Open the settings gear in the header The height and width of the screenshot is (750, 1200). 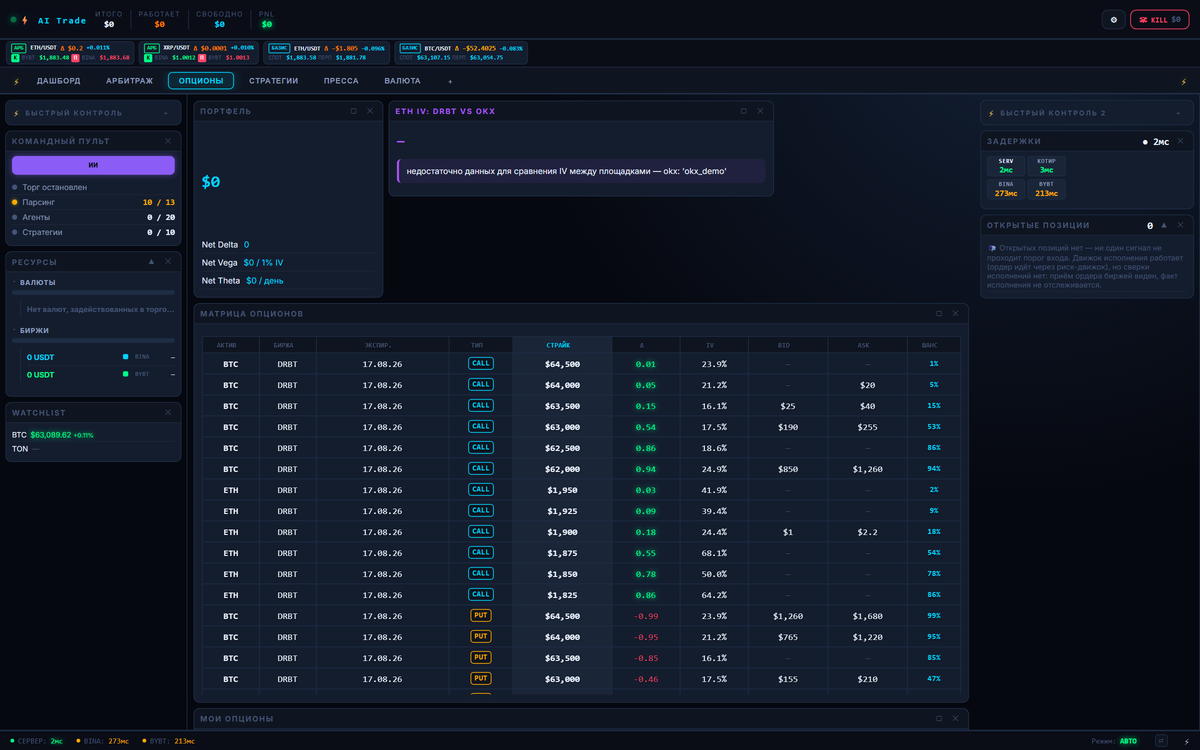[1113, 19]
